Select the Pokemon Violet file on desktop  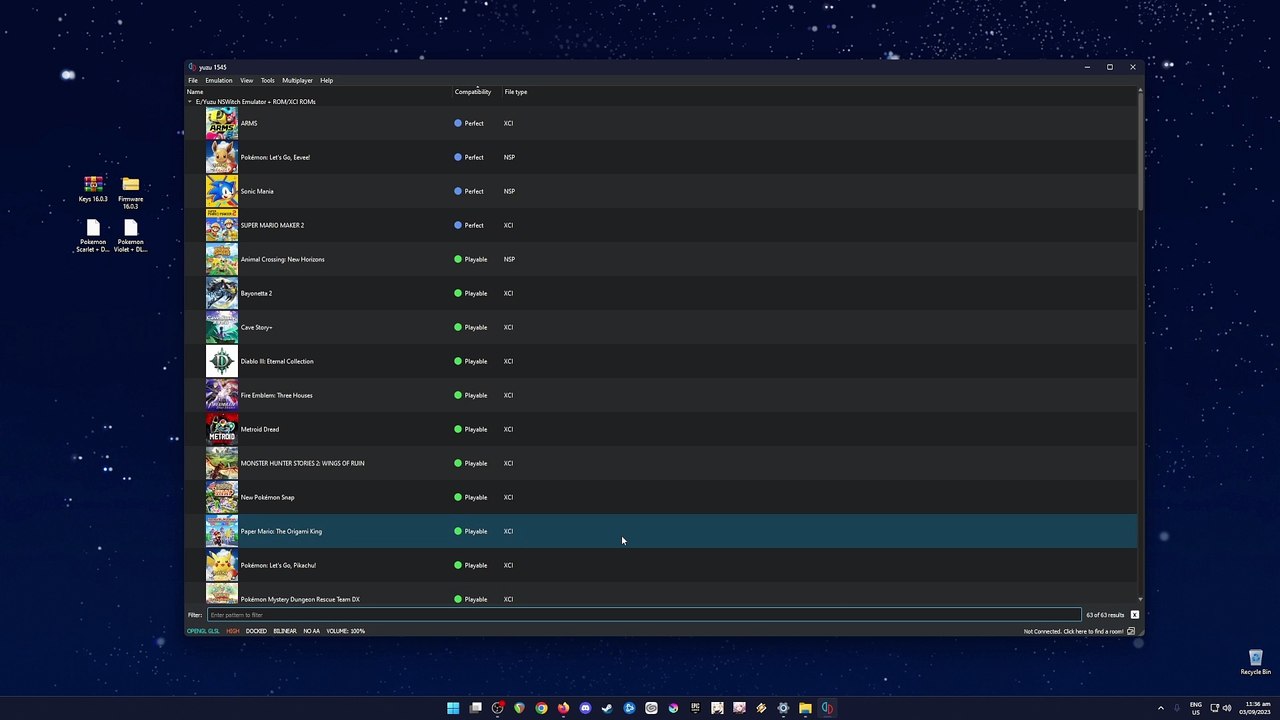coord(130,235)
